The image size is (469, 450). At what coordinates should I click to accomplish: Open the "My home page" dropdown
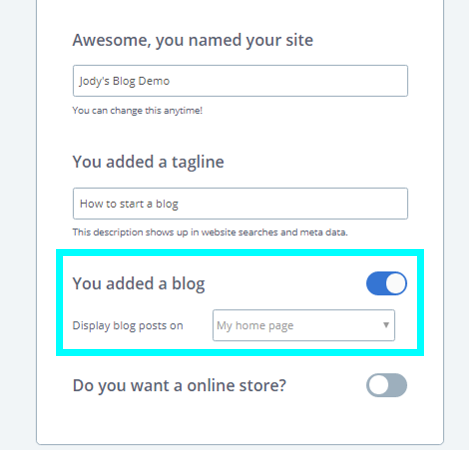(304, 325)
